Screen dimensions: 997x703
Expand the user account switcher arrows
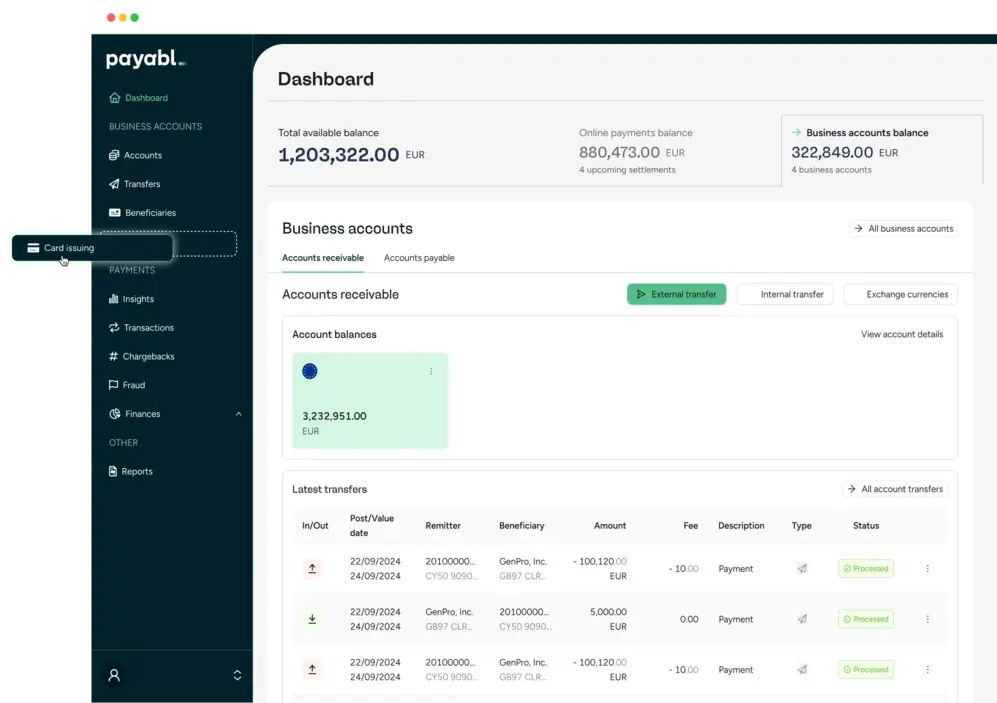pyautogui.click(x=237, y=675)
